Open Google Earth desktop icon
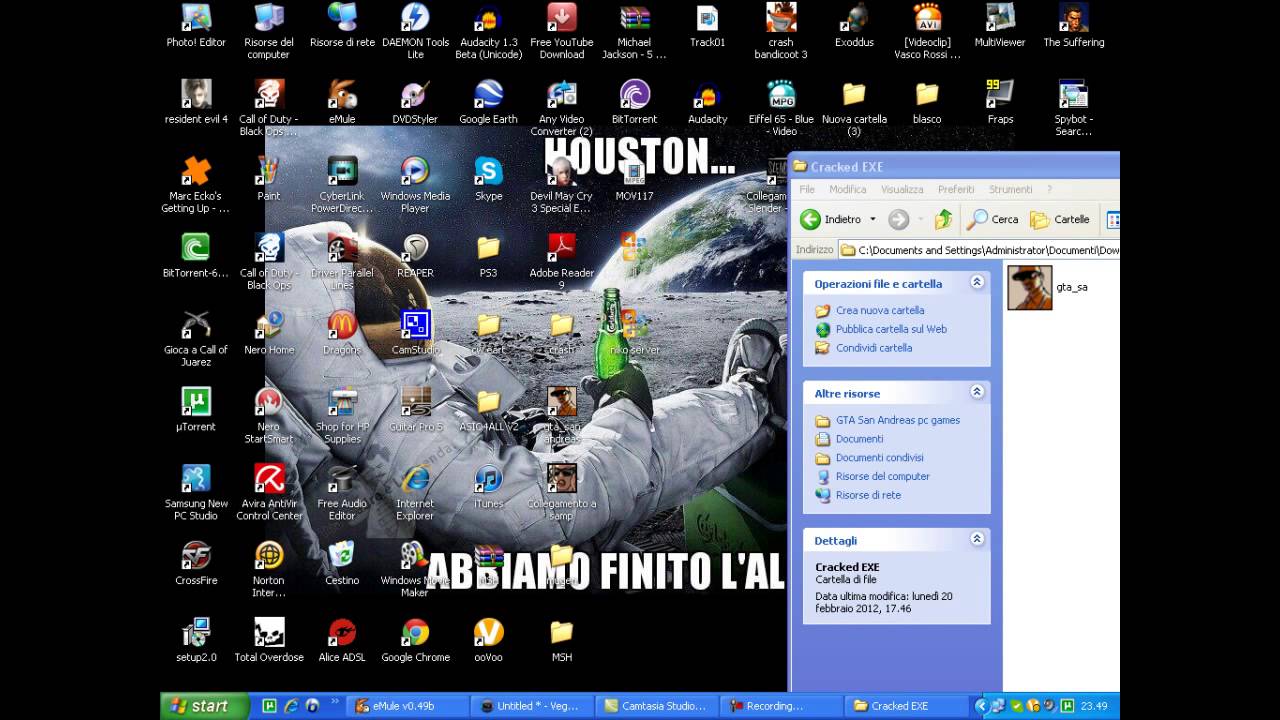This screenshot has height=720, width=1280. tap(488, 94)
